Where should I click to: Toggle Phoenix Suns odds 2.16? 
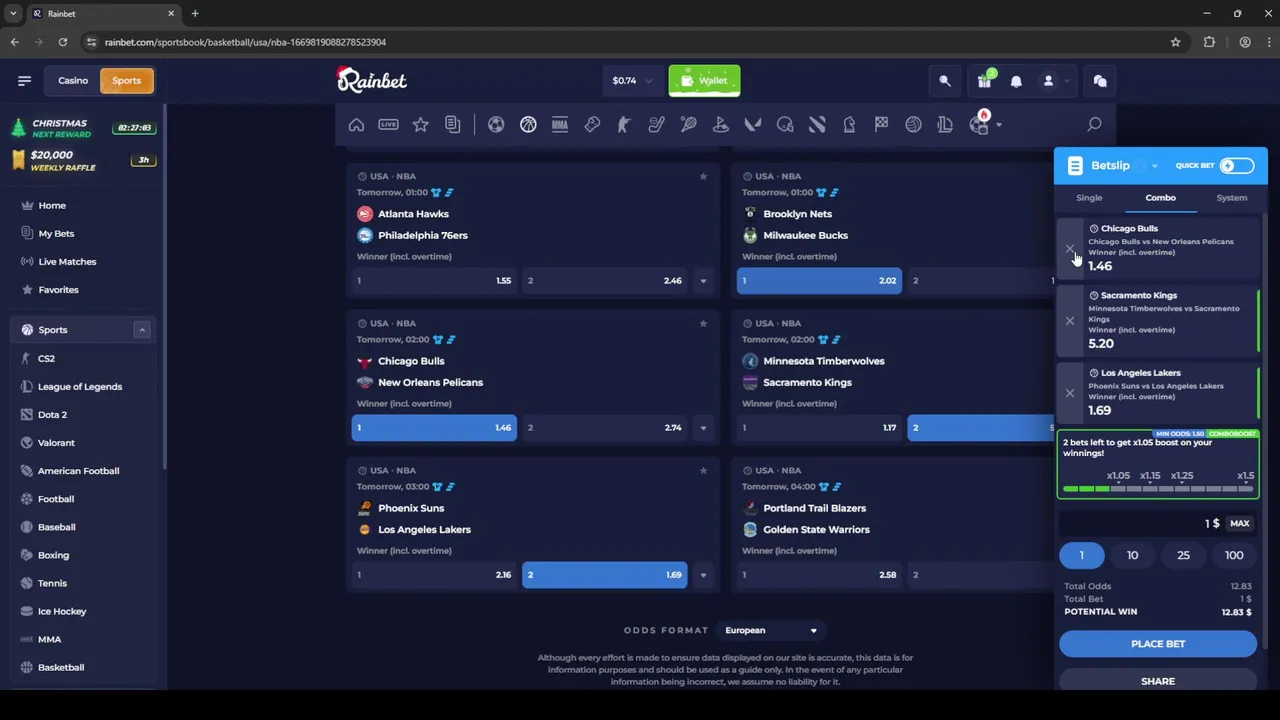[x=434, y=575]
